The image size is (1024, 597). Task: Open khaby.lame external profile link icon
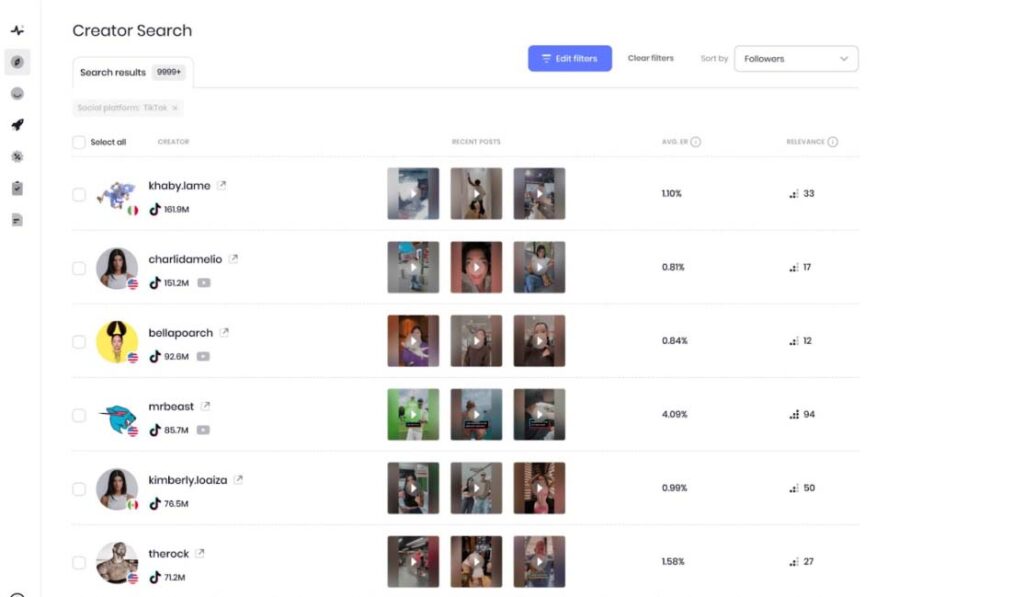pyautogui.click(x=222, y=186)
